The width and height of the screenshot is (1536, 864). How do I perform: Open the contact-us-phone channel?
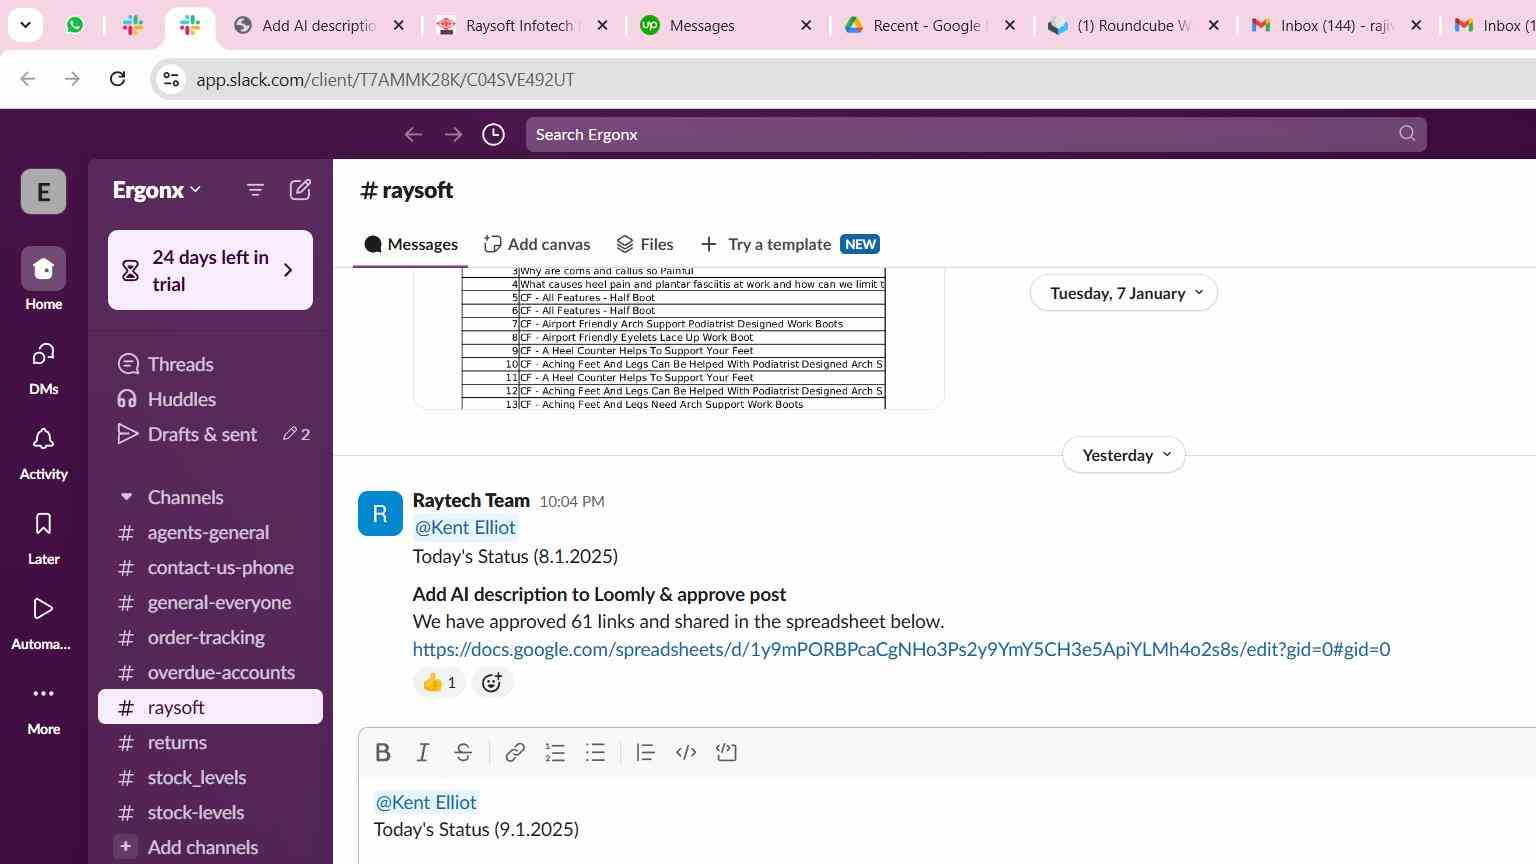[210, 568]
